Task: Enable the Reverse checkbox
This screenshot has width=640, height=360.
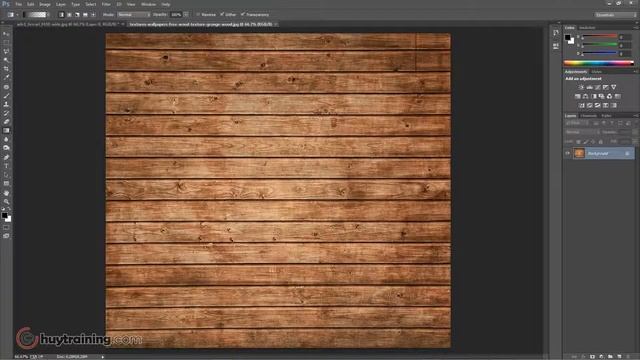Action: coord(198,15)
